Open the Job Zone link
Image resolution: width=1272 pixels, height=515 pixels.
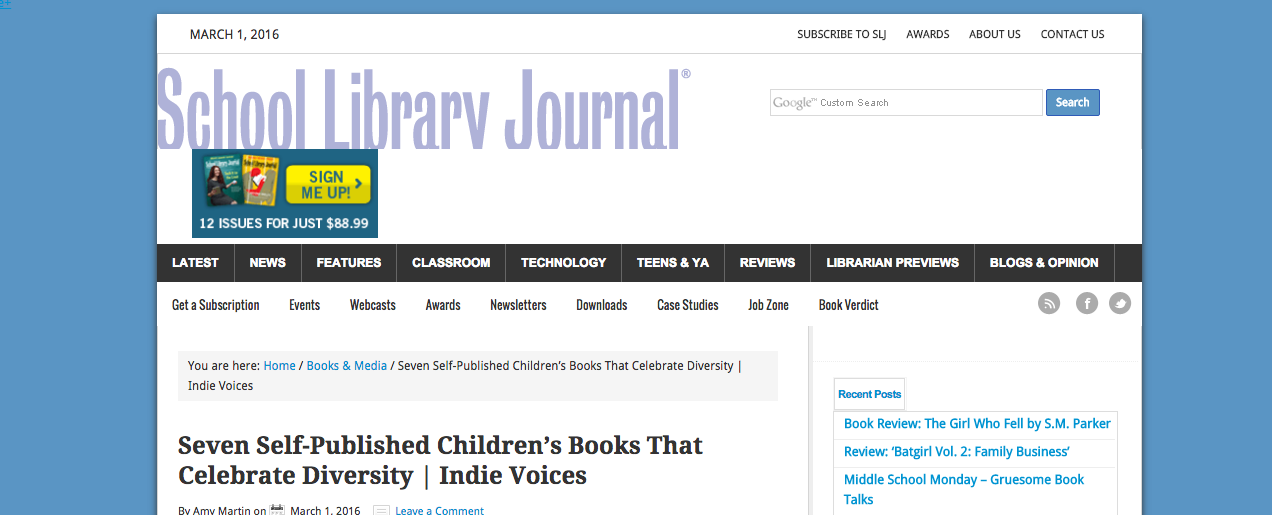(768, 305)
